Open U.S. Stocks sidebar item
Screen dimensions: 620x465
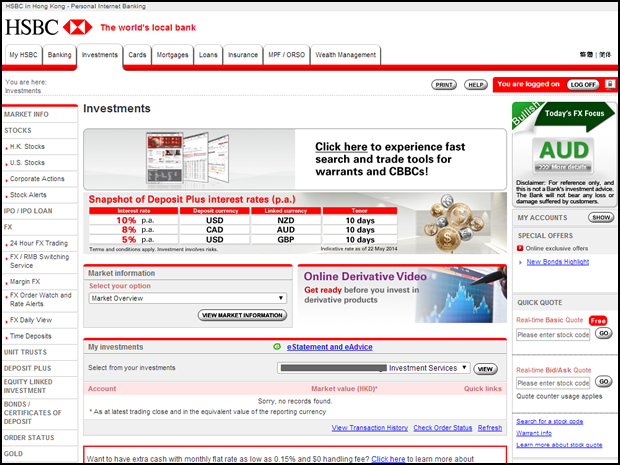pos(40,163)
